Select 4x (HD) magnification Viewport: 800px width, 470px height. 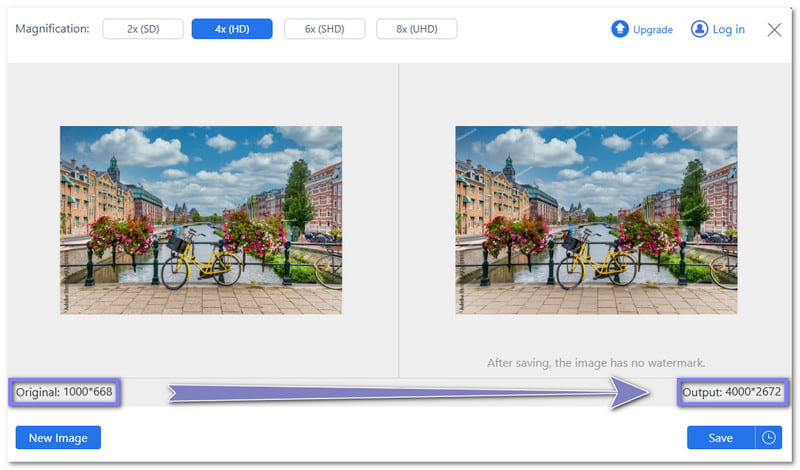pyautogui.click(x=232, y=29)
